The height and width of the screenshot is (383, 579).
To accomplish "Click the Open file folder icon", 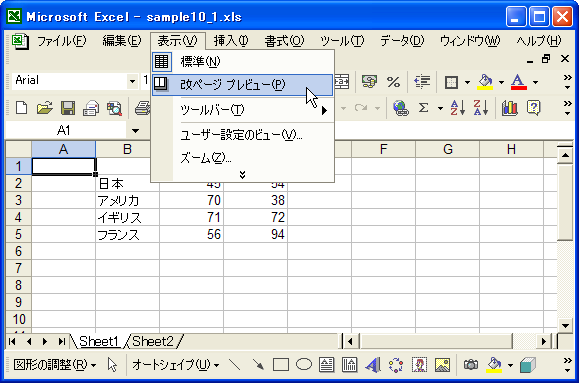I will pos(45,109).
